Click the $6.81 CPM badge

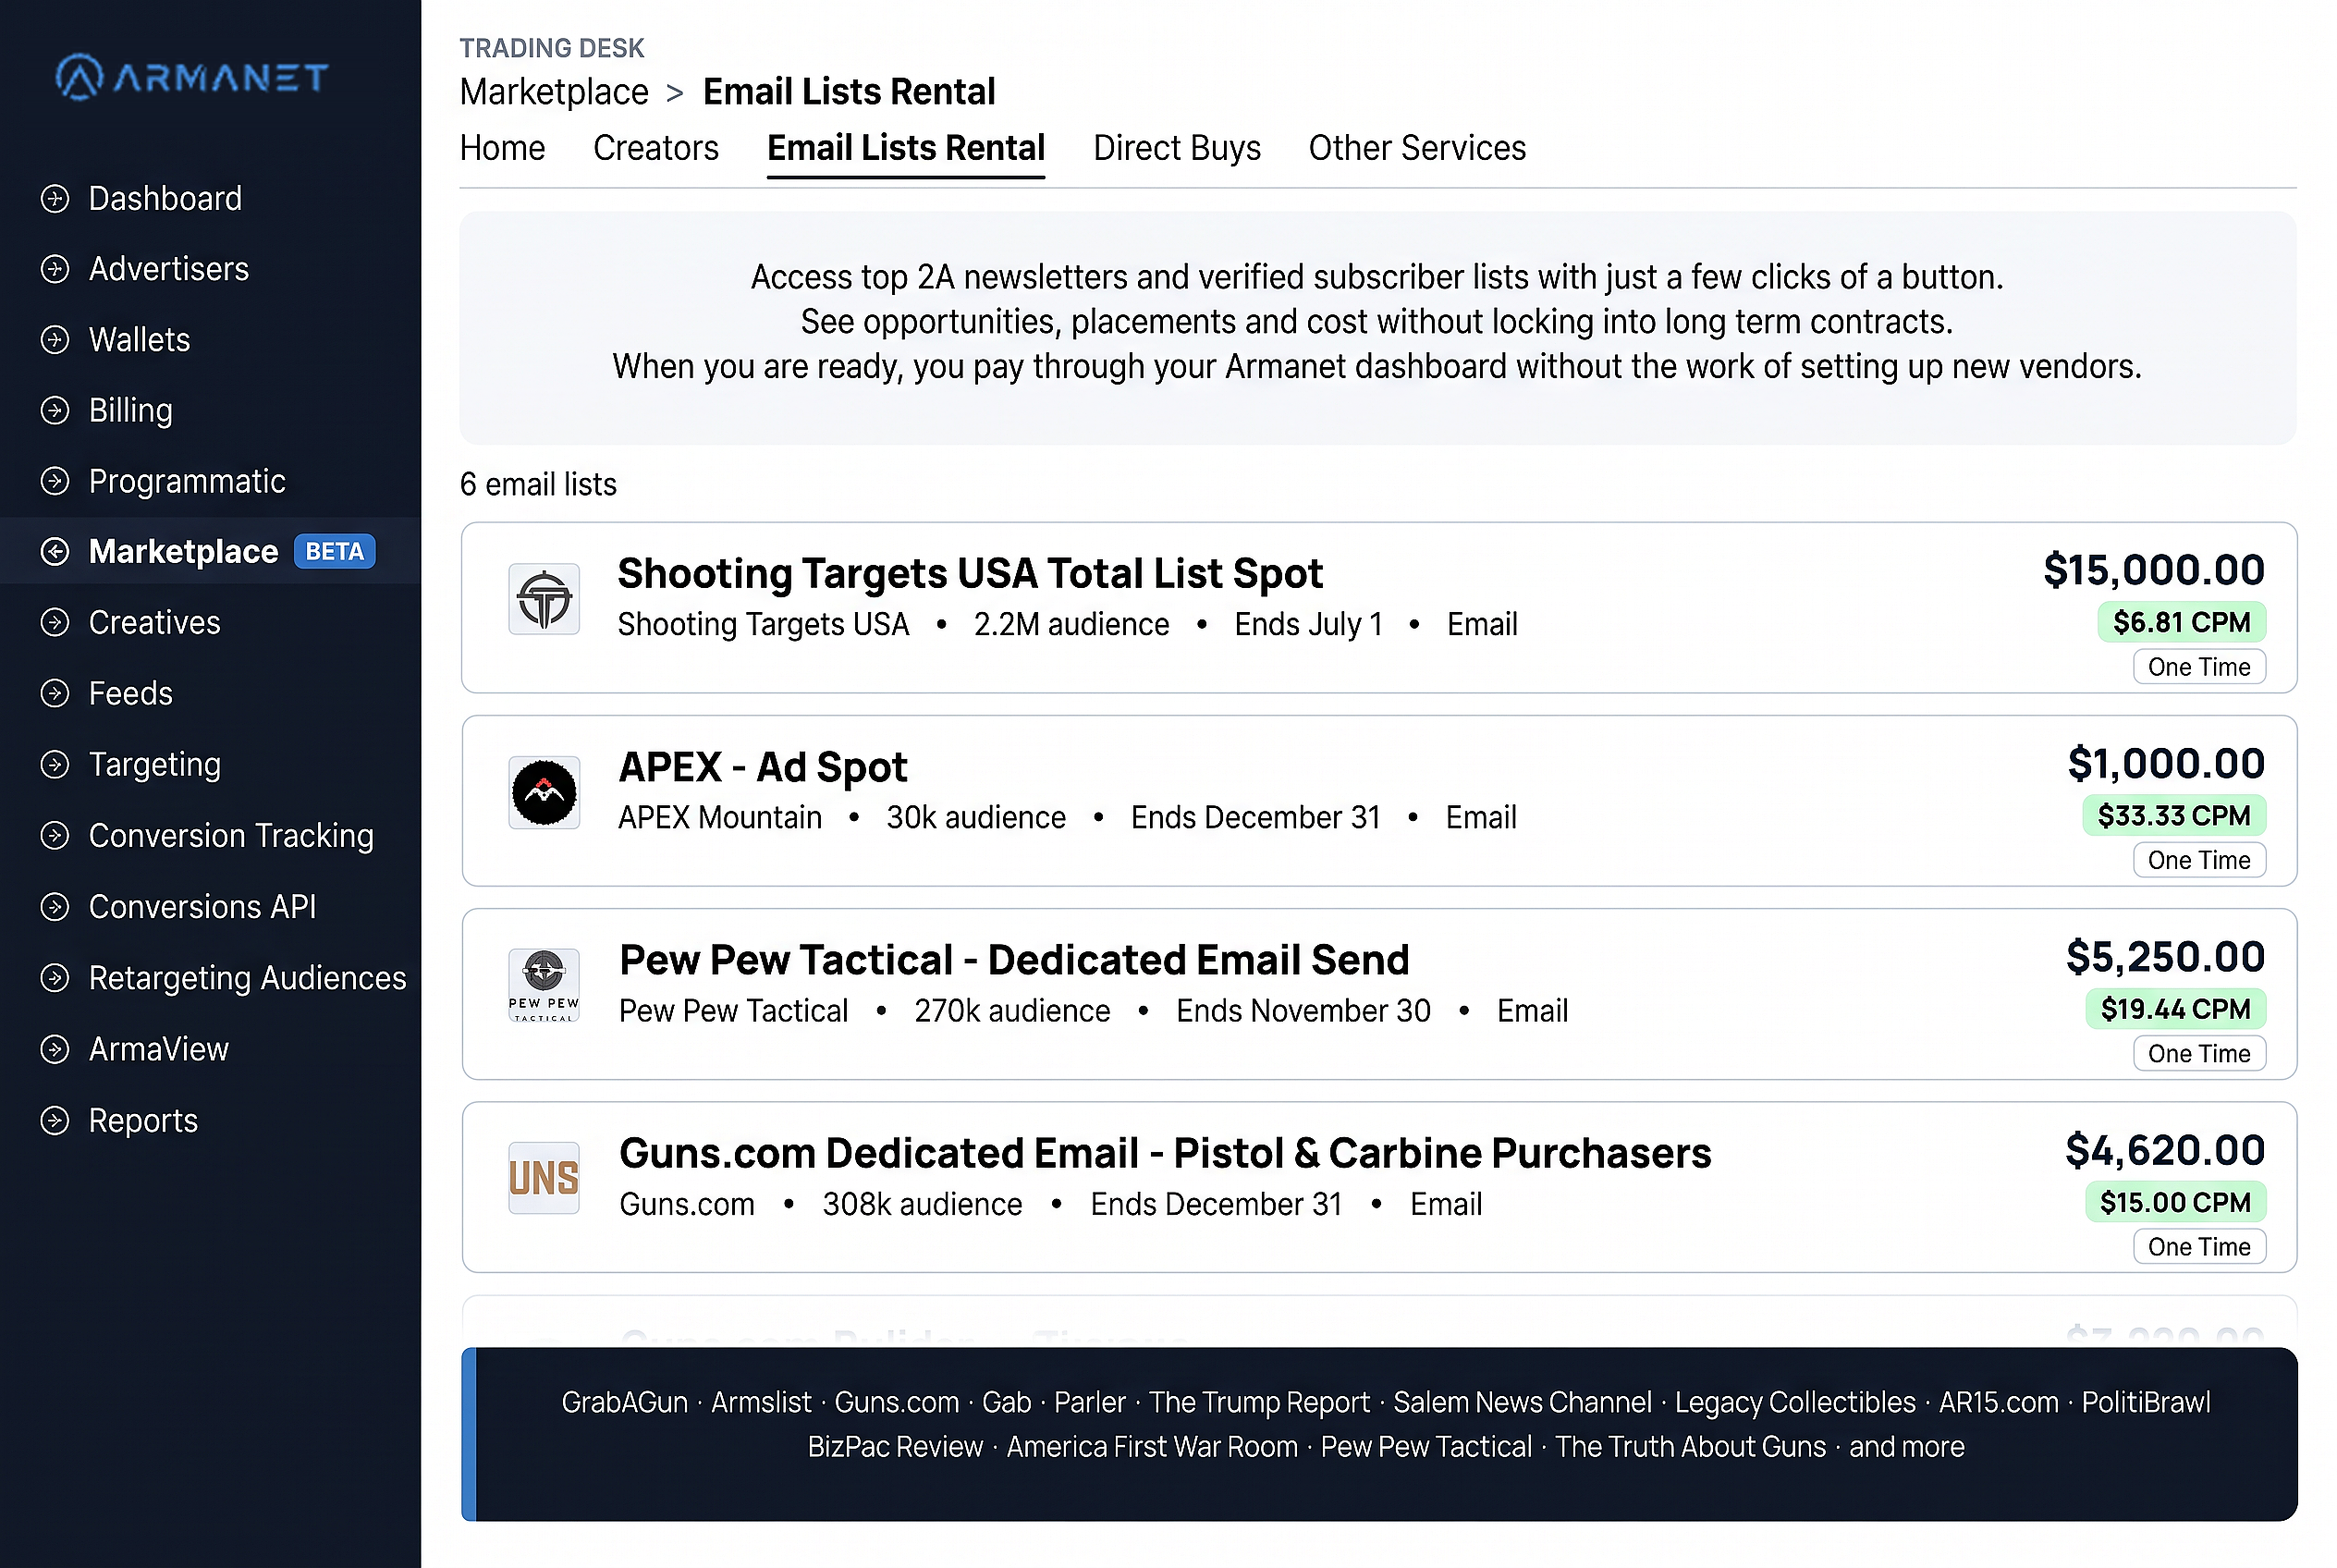tap(2181, 623)
